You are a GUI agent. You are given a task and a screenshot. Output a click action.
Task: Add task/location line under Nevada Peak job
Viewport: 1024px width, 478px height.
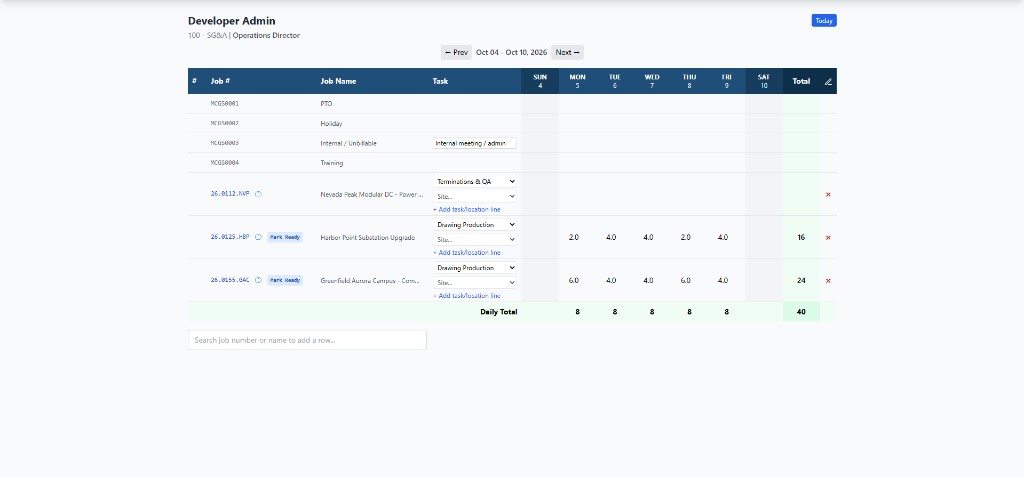pyautogui.click(x=466, y=210)
